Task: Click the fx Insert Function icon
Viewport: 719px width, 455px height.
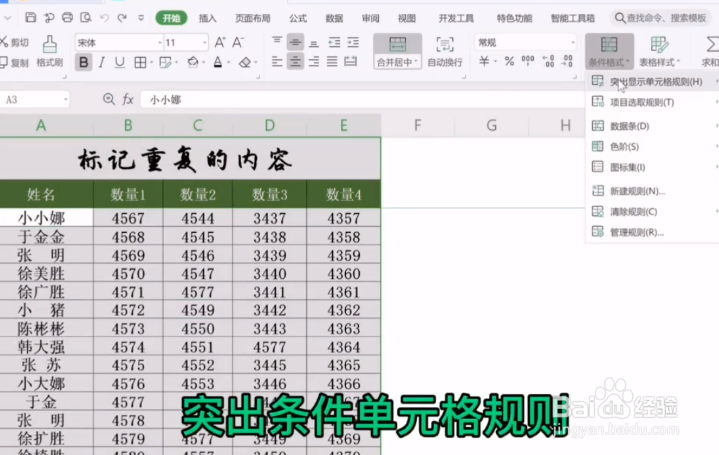Action: coord(128,99)
